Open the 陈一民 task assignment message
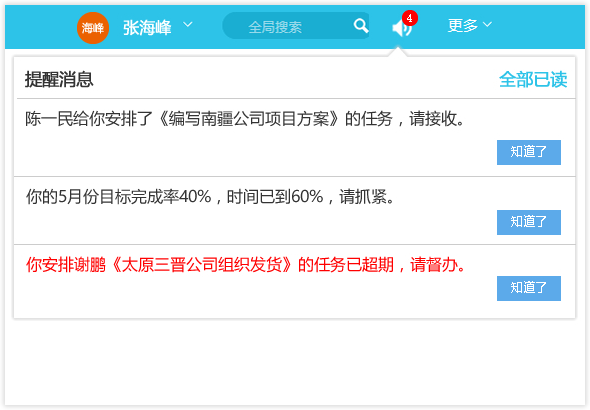The image size is (590, 410). [x=245, y=119]
